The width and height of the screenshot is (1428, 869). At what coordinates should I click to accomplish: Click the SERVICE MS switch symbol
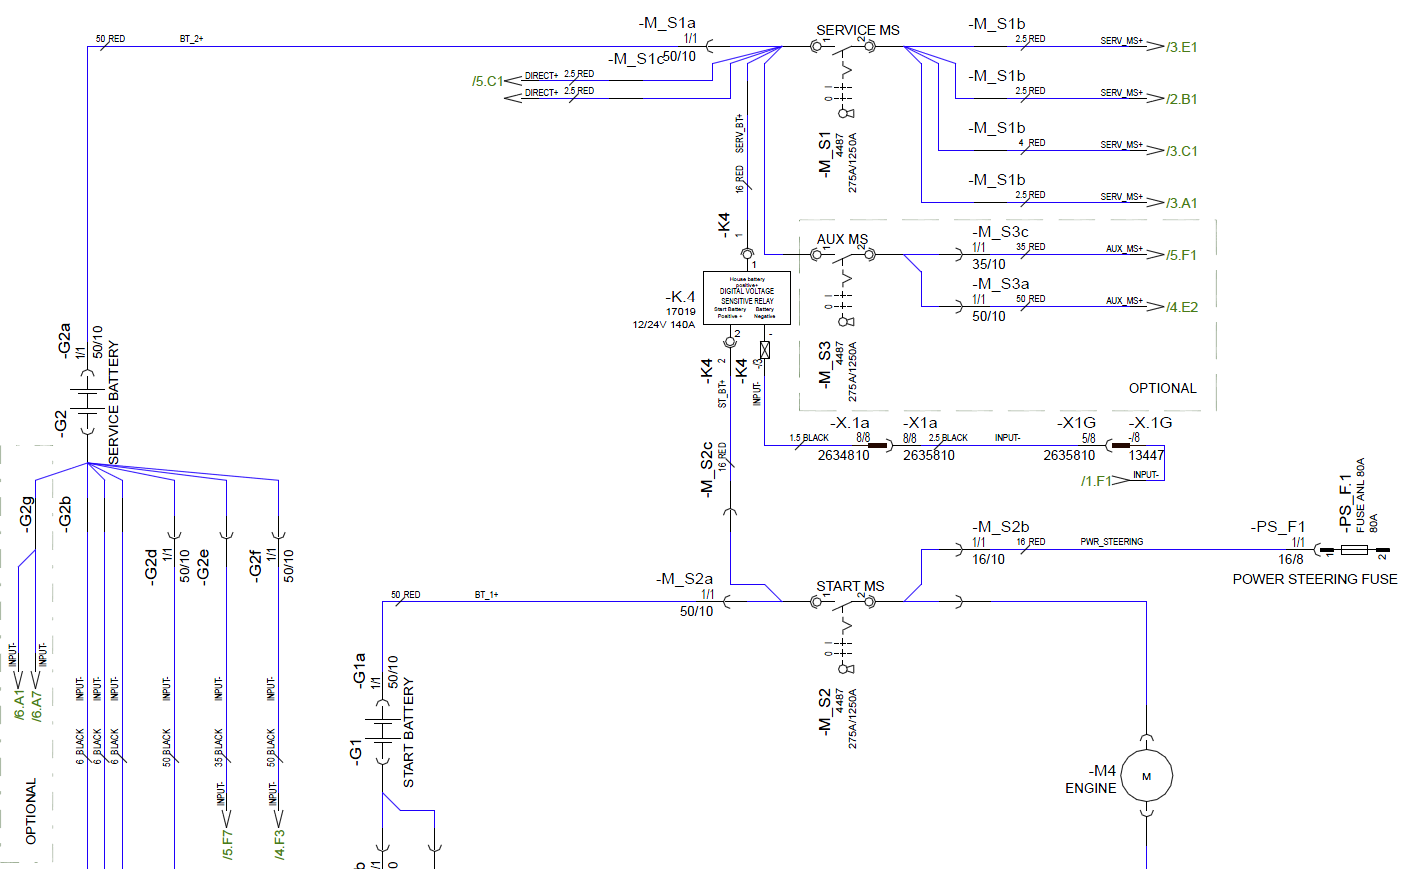click(843, 47)
